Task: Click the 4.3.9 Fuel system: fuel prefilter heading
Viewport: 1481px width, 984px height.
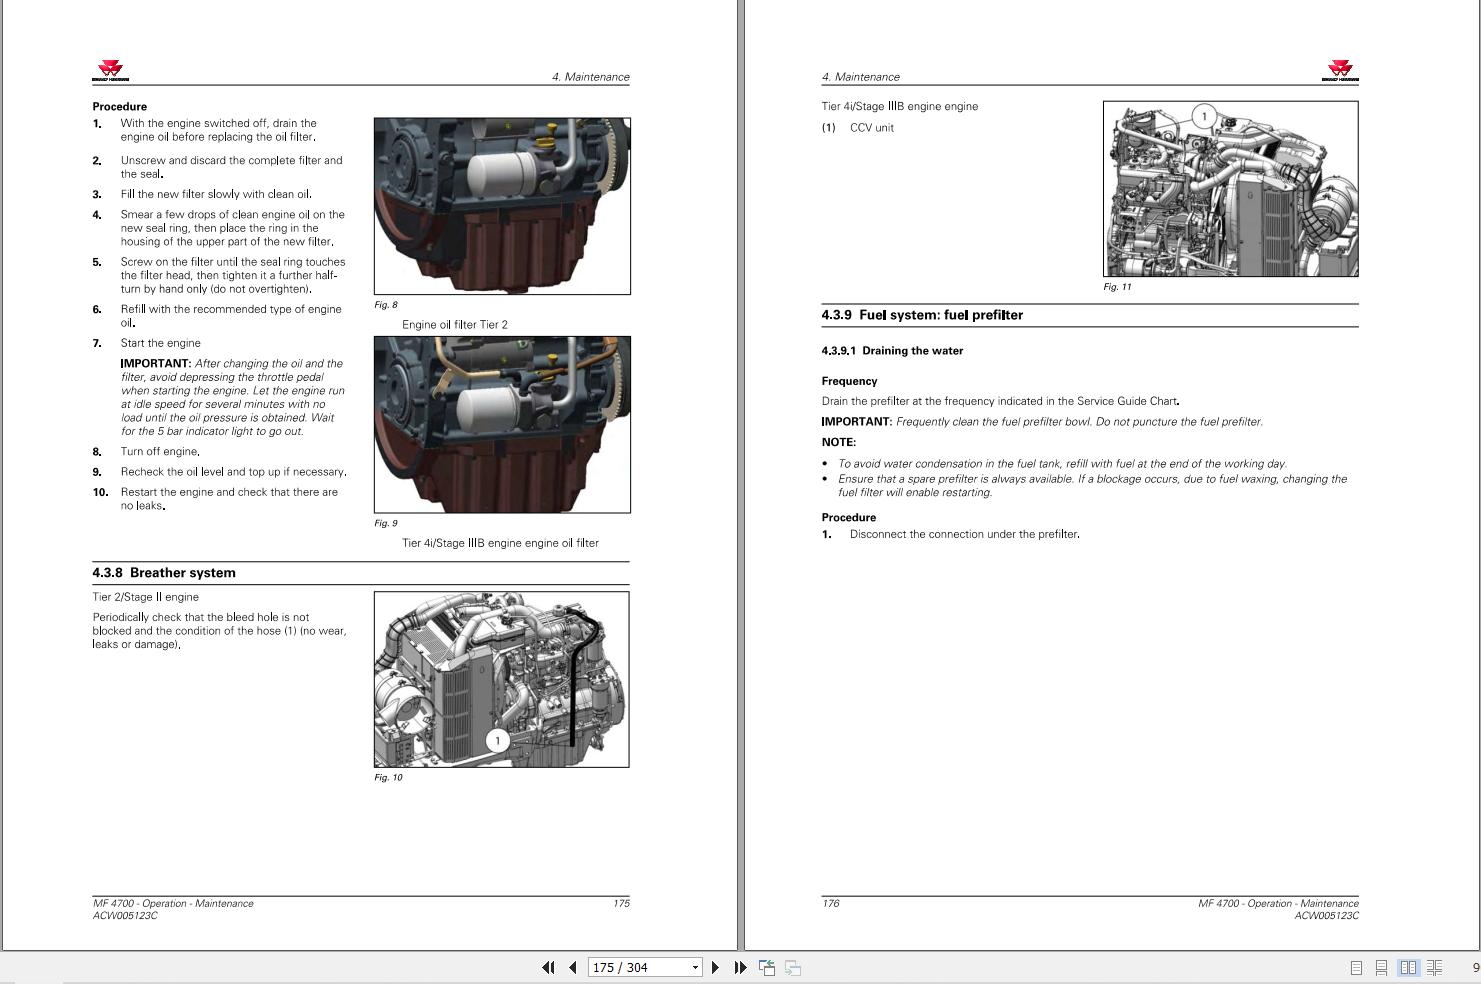Action: point(922,315)
